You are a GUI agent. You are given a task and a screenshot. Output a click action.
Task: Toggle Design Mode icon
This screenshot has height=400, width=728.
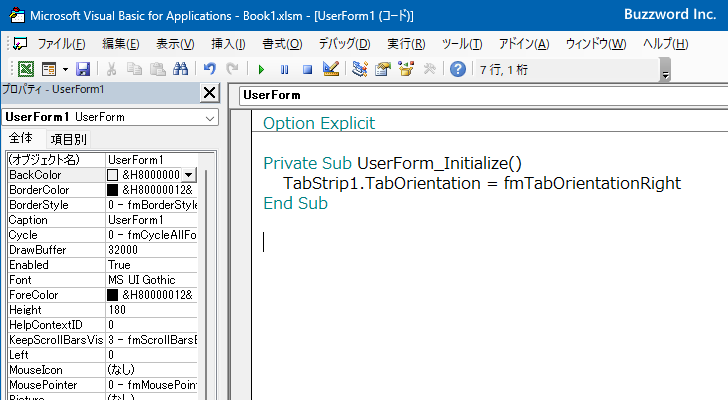[331, 69]
